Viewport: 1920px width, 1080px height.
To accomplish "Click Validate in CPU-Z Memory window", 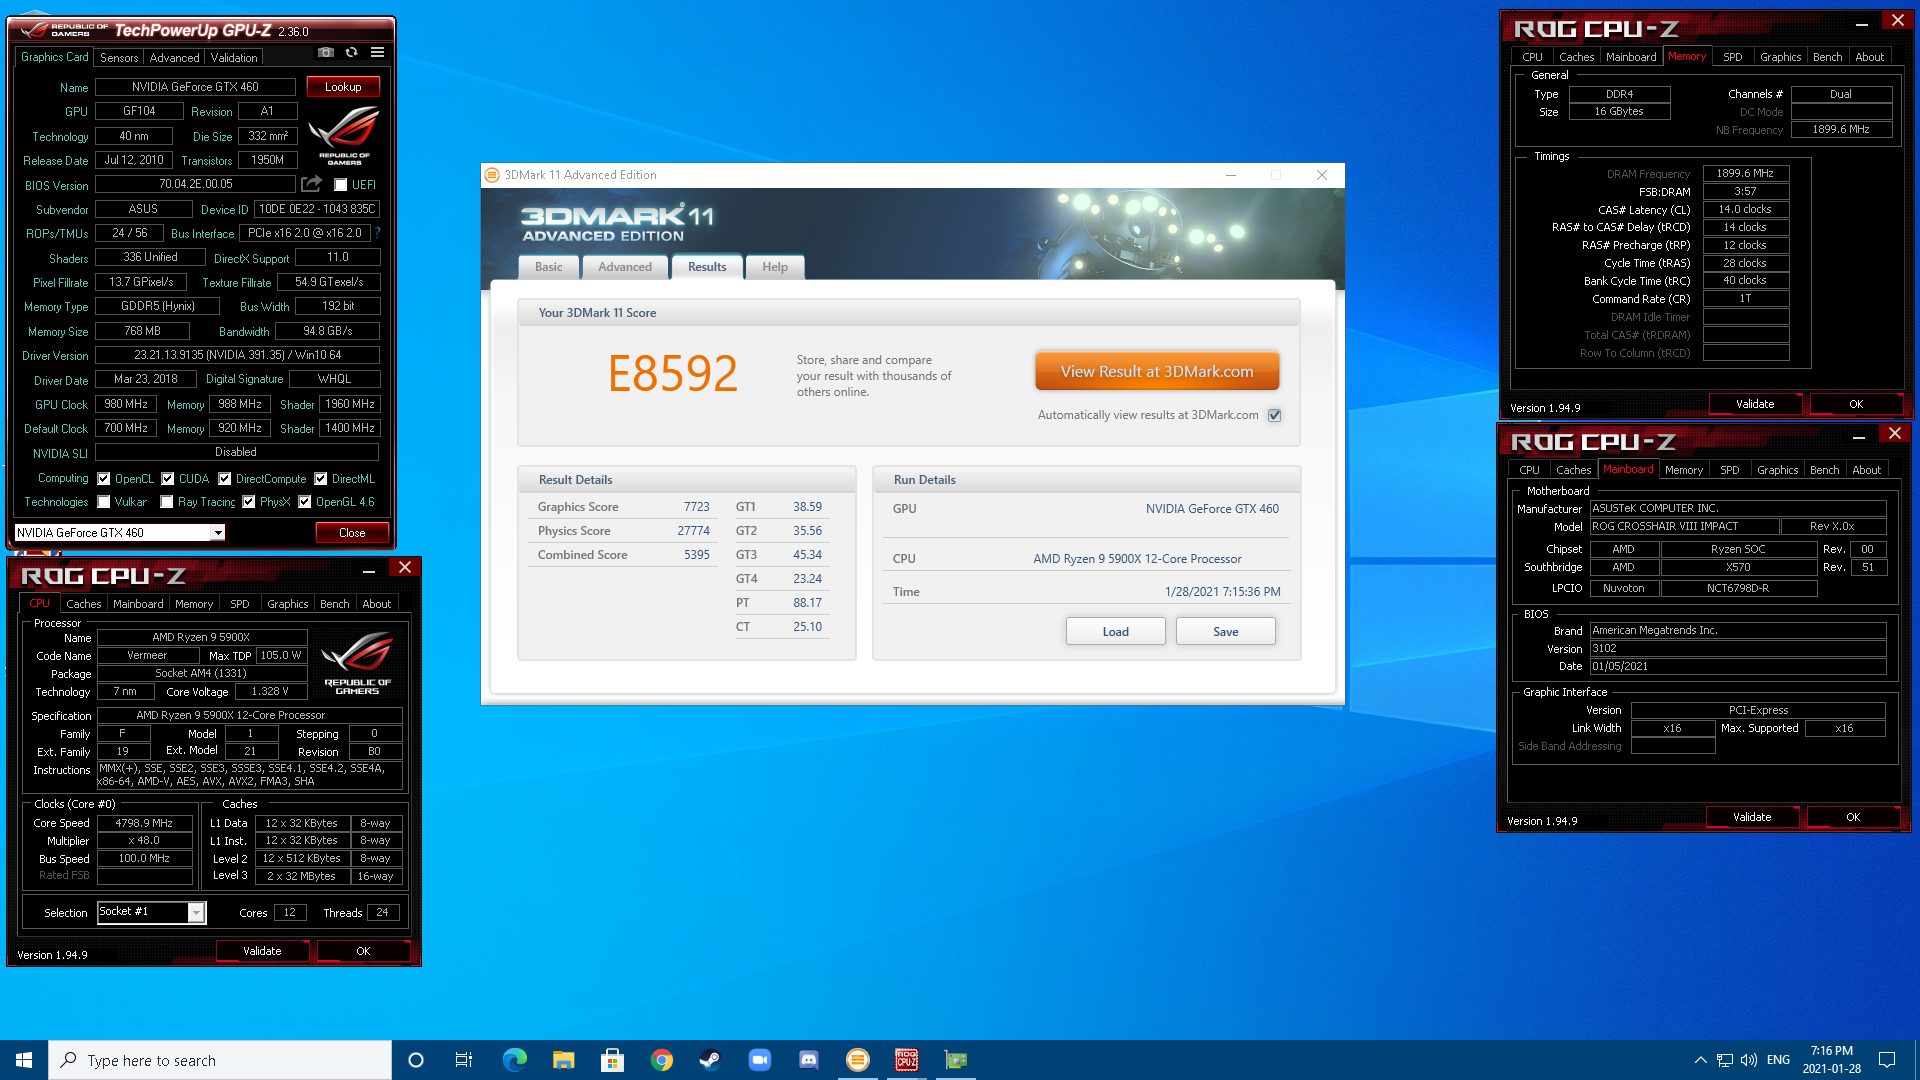I will [1755, 404].
